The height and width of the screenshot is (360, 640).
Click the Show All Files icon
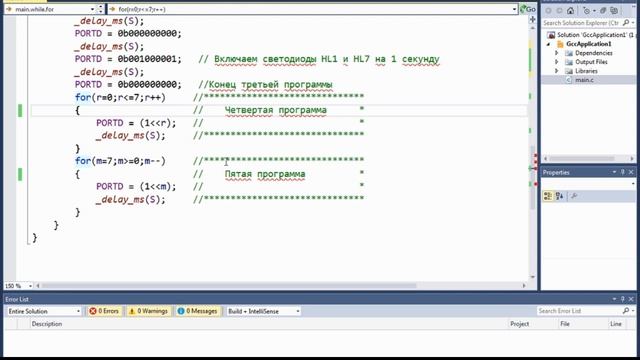[614, 11]
